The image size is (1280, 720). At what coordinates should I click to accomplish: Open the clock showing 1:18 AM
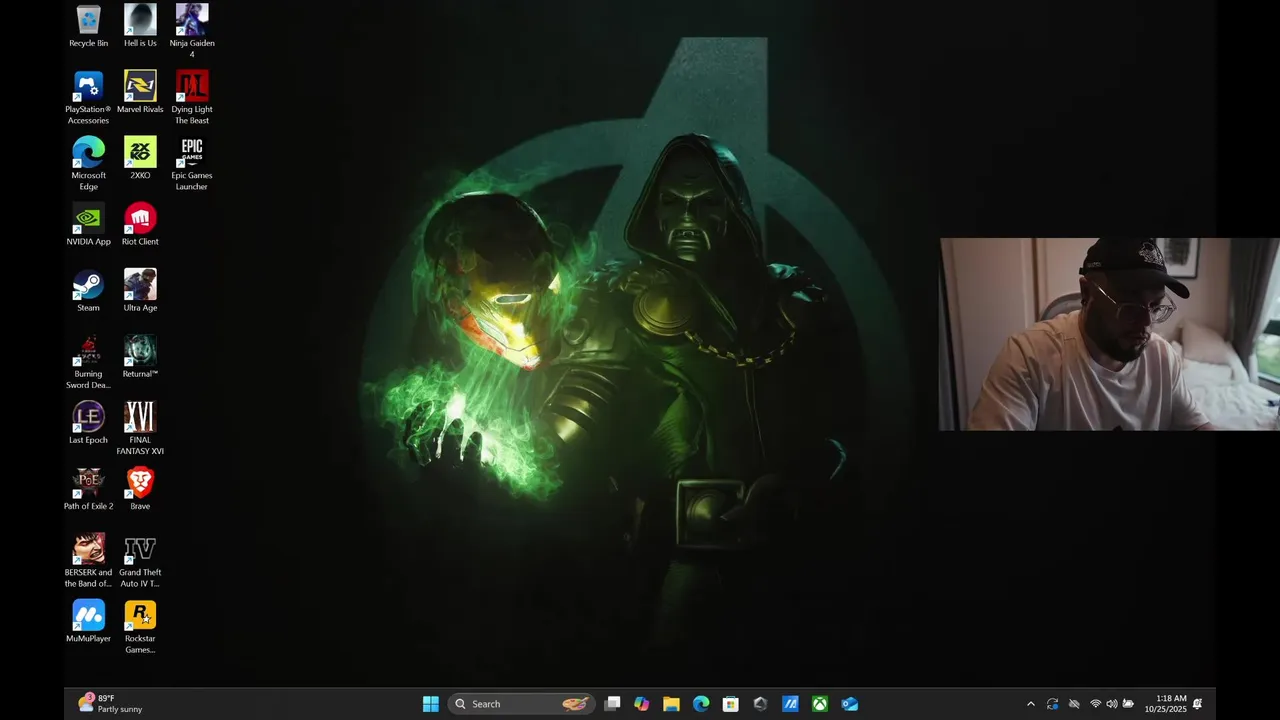[1165, 704]
